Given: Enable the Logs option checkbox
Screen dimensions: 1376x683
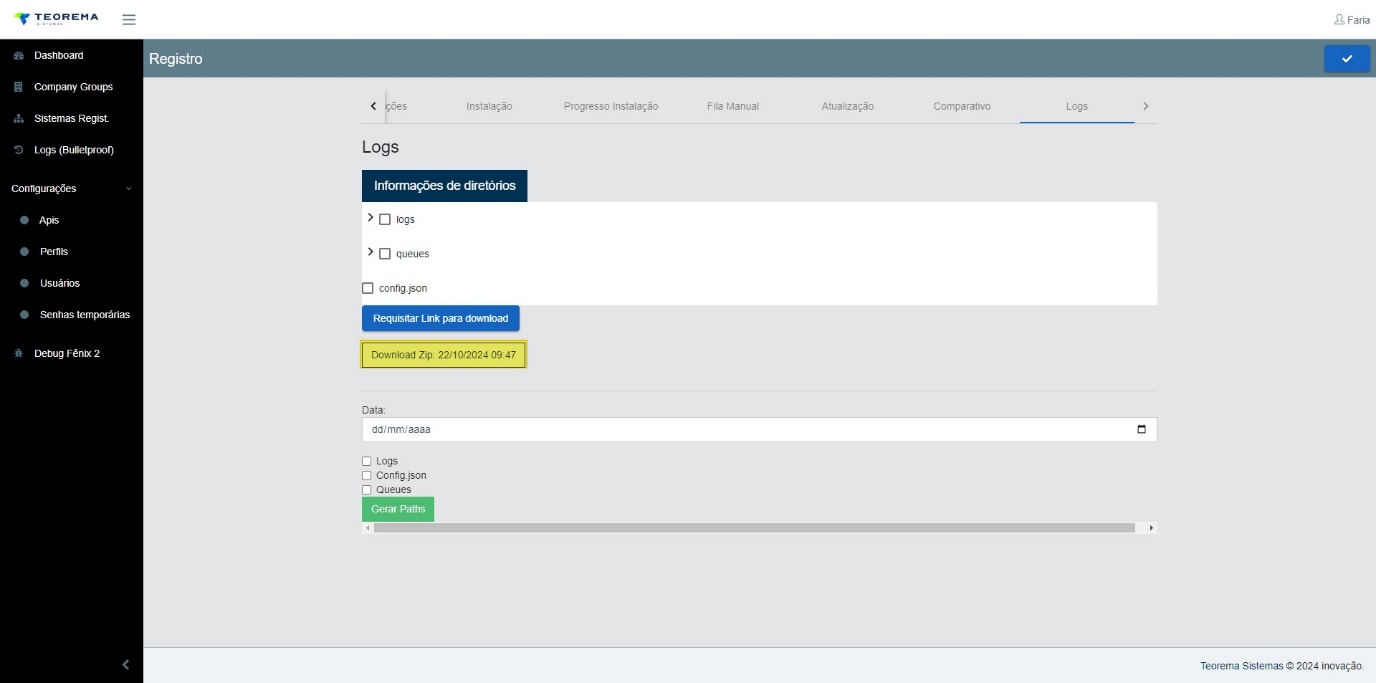Looking at the screenshot, I should (367, 461).
